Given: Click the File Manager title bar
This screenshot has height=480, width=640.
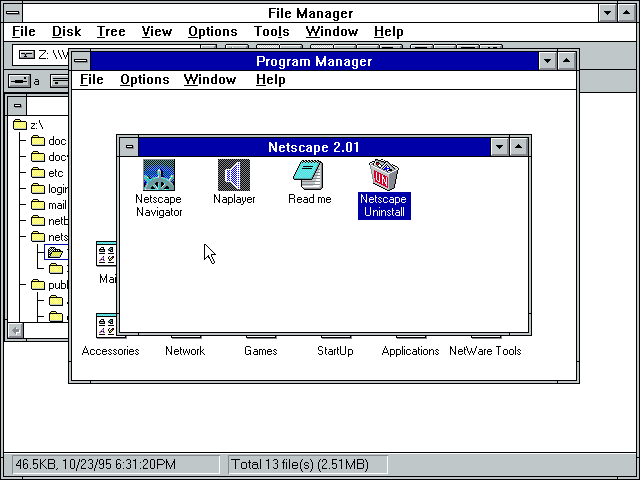Looking at the screenshot, I should click(x=311, y=13).
